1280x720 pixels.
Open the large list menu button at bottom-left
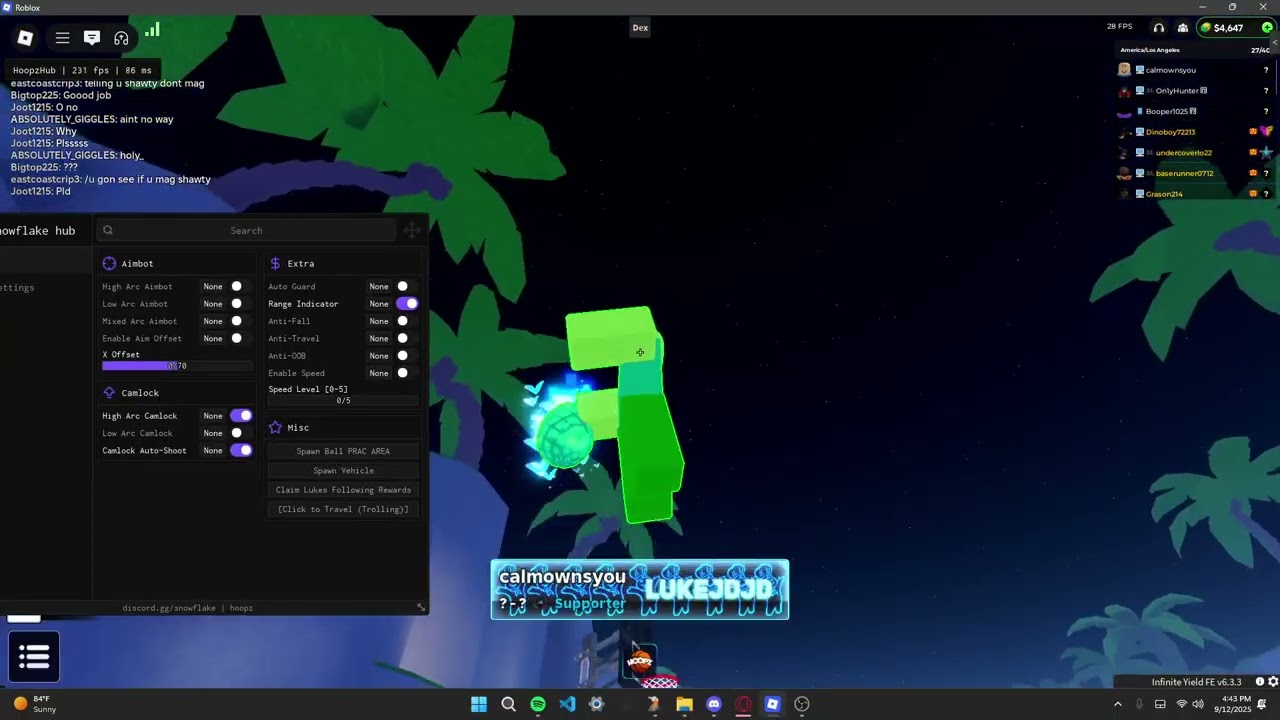[x=34, y=657]
